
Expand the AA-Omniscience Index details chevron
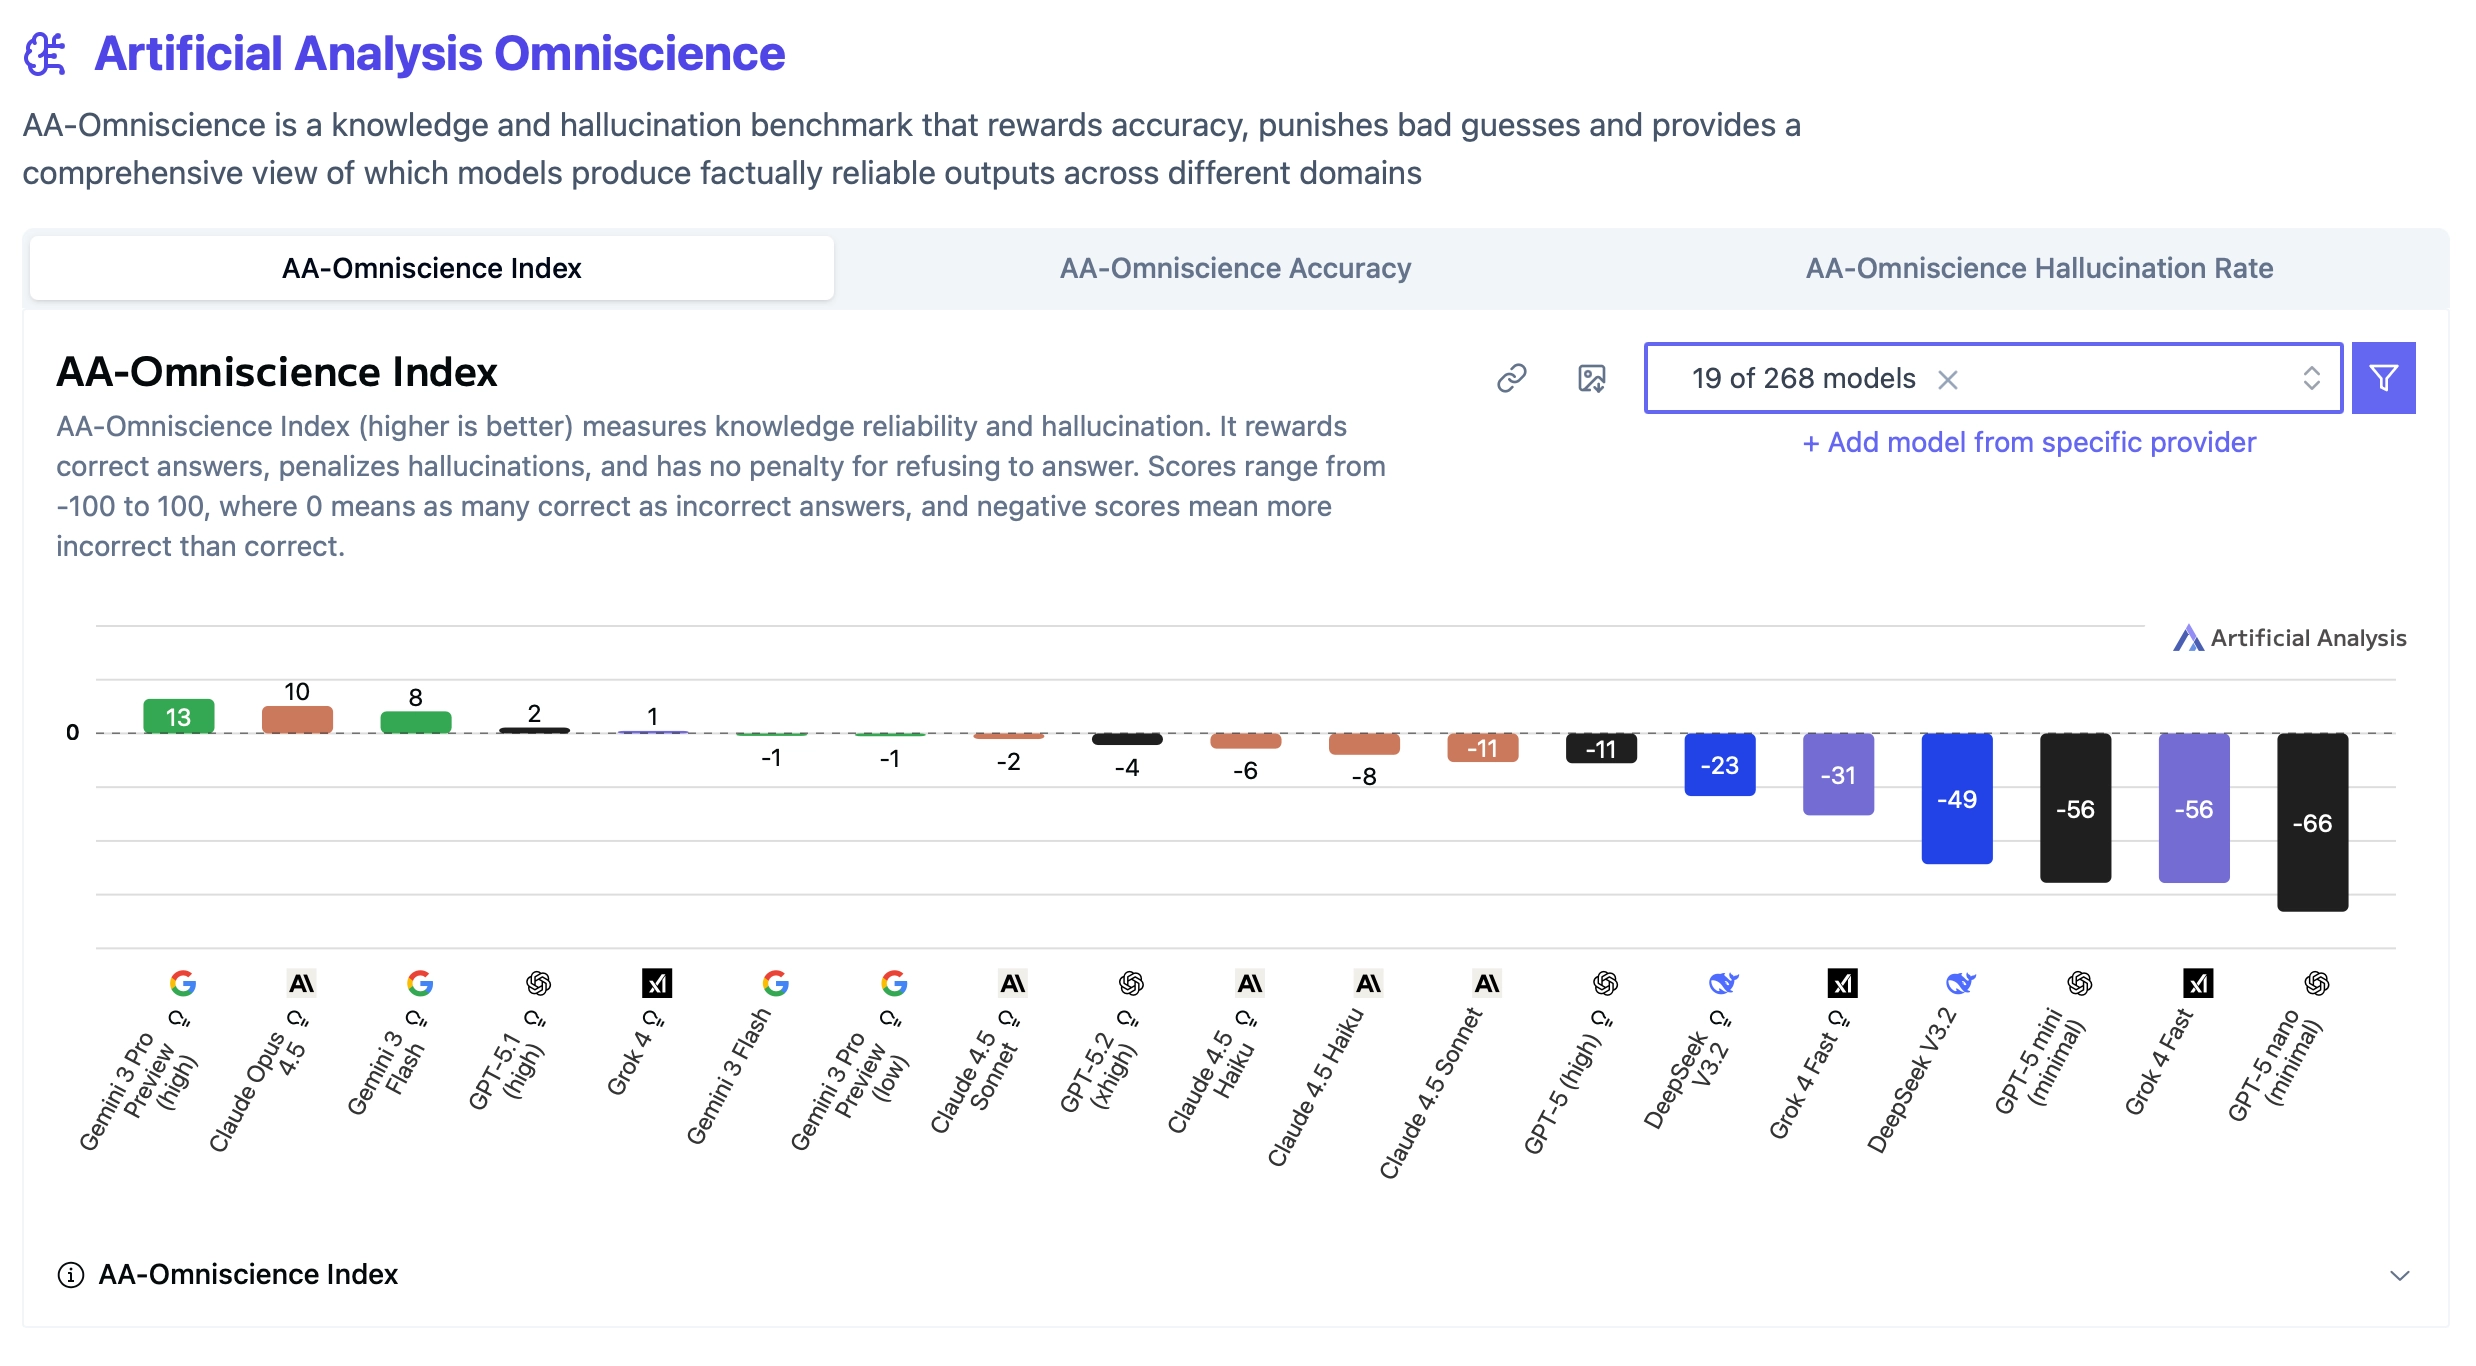[x=2399, y=1275]
